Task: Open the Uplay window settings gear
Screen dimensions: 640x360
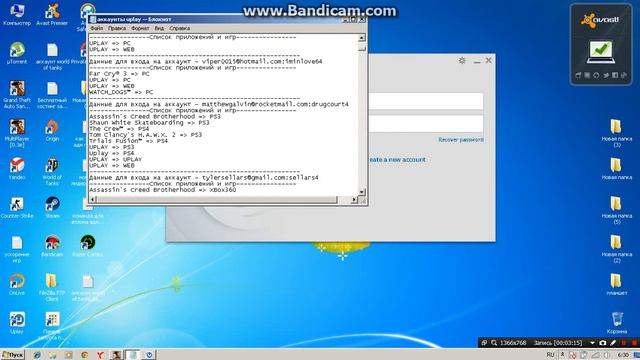Action: click(x=462, y=60)
